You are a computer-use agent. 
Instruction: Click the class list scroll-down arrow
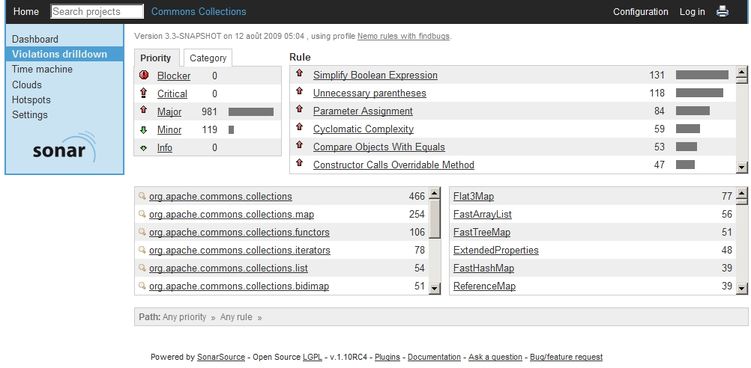click(741, 288)
